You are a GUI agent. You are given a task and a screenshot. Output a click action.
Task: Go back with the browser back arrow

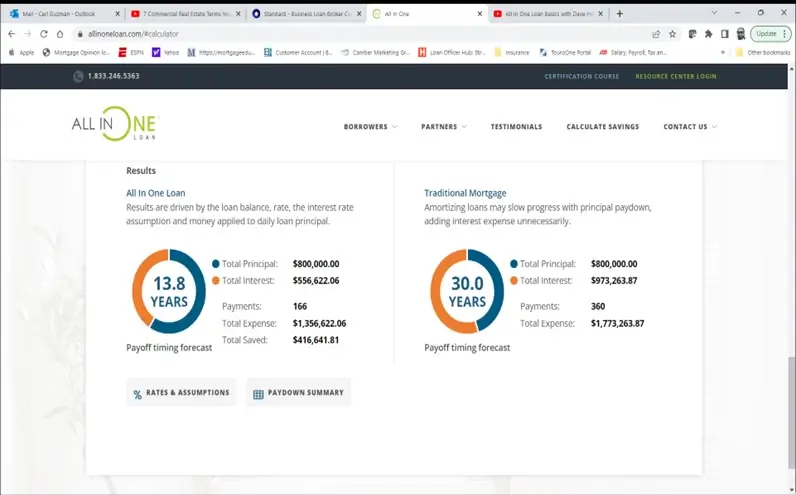pos(12,34)
